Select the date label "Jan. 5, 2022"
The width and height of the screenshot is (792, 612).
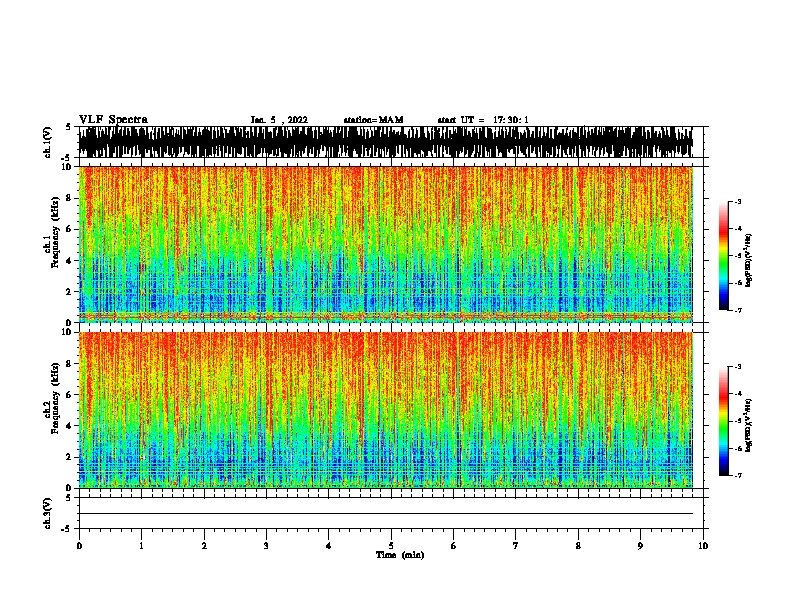coord(279,120)
